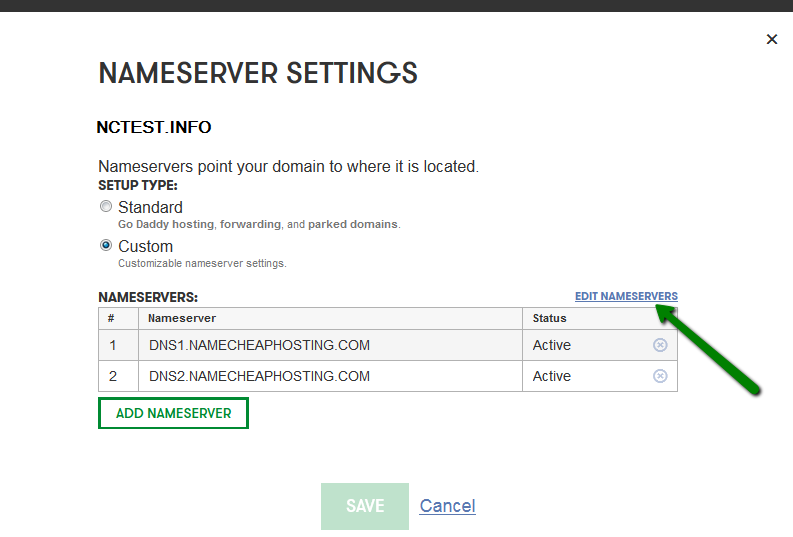Click the DNS2.NAMECHEAPHOSTING.COM cell
The width and height of the screenshot is (793, 537).
(330, 376)
